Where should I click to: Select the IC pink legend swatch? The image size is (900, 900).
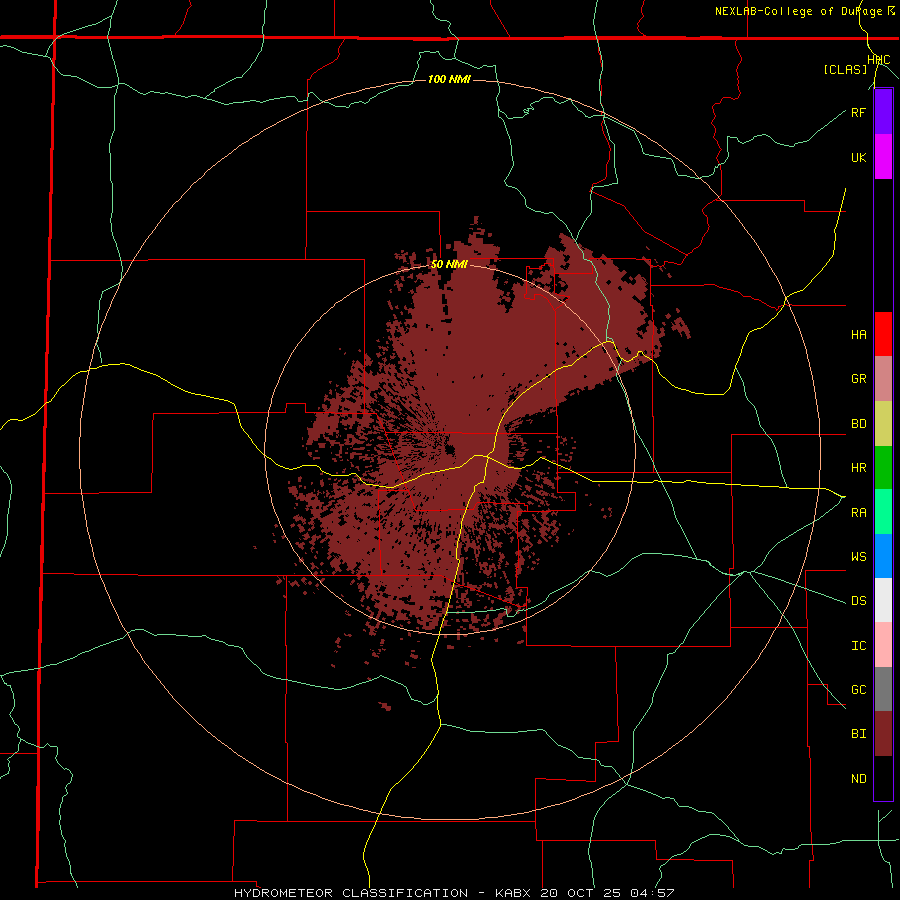[883, 645]
